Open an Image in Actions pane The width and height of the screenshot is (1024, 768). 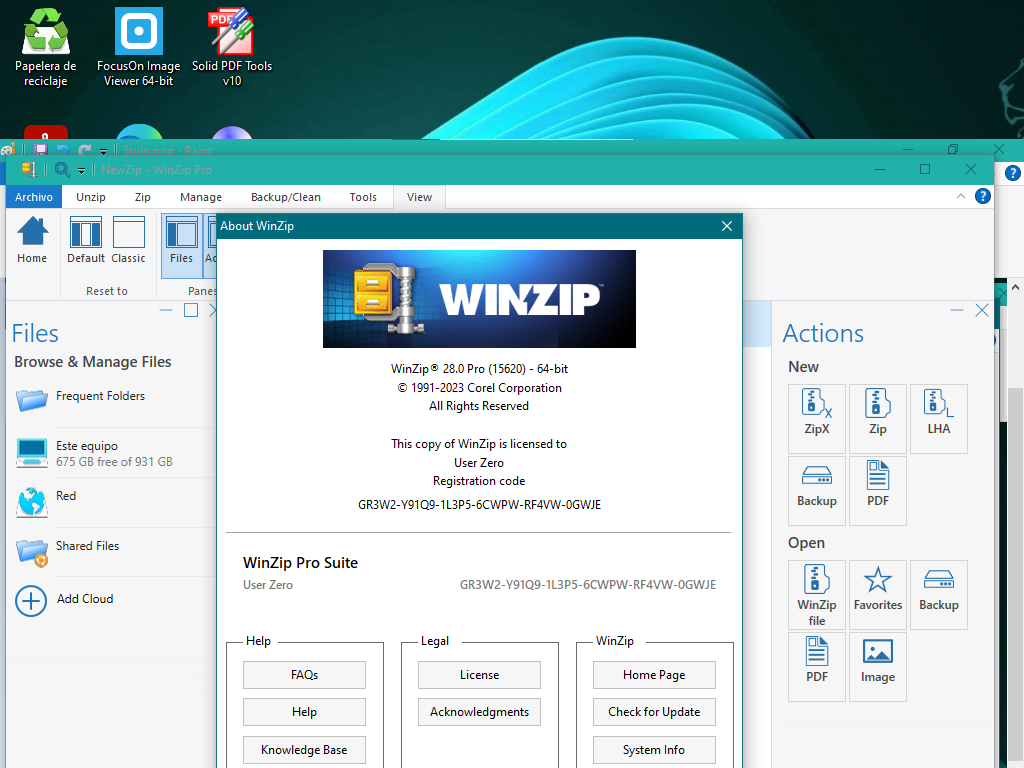(878, 667)
